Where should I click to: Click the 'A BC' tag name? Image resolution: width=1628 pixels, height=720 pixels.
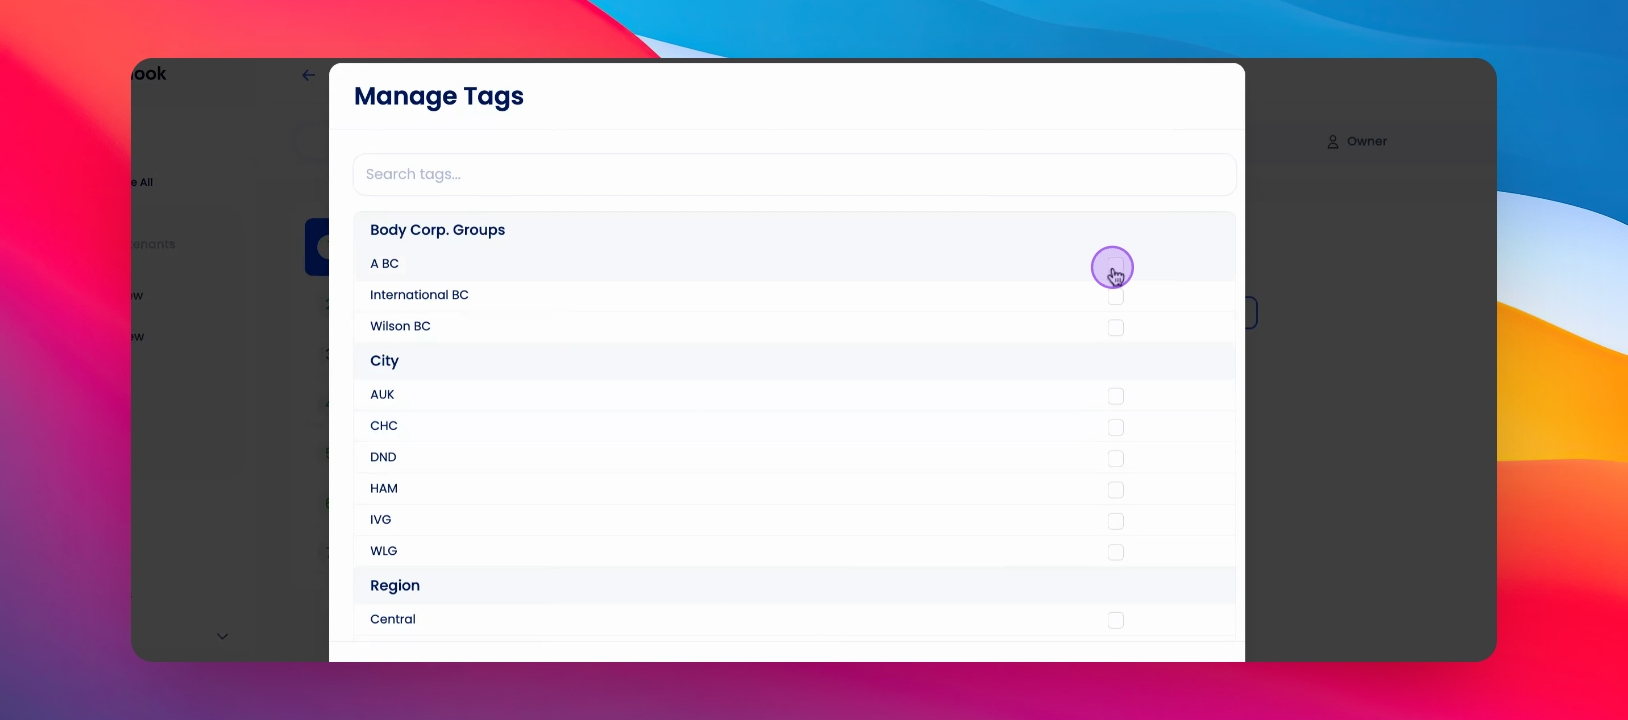pyautogui.click(x=384, y=264)
